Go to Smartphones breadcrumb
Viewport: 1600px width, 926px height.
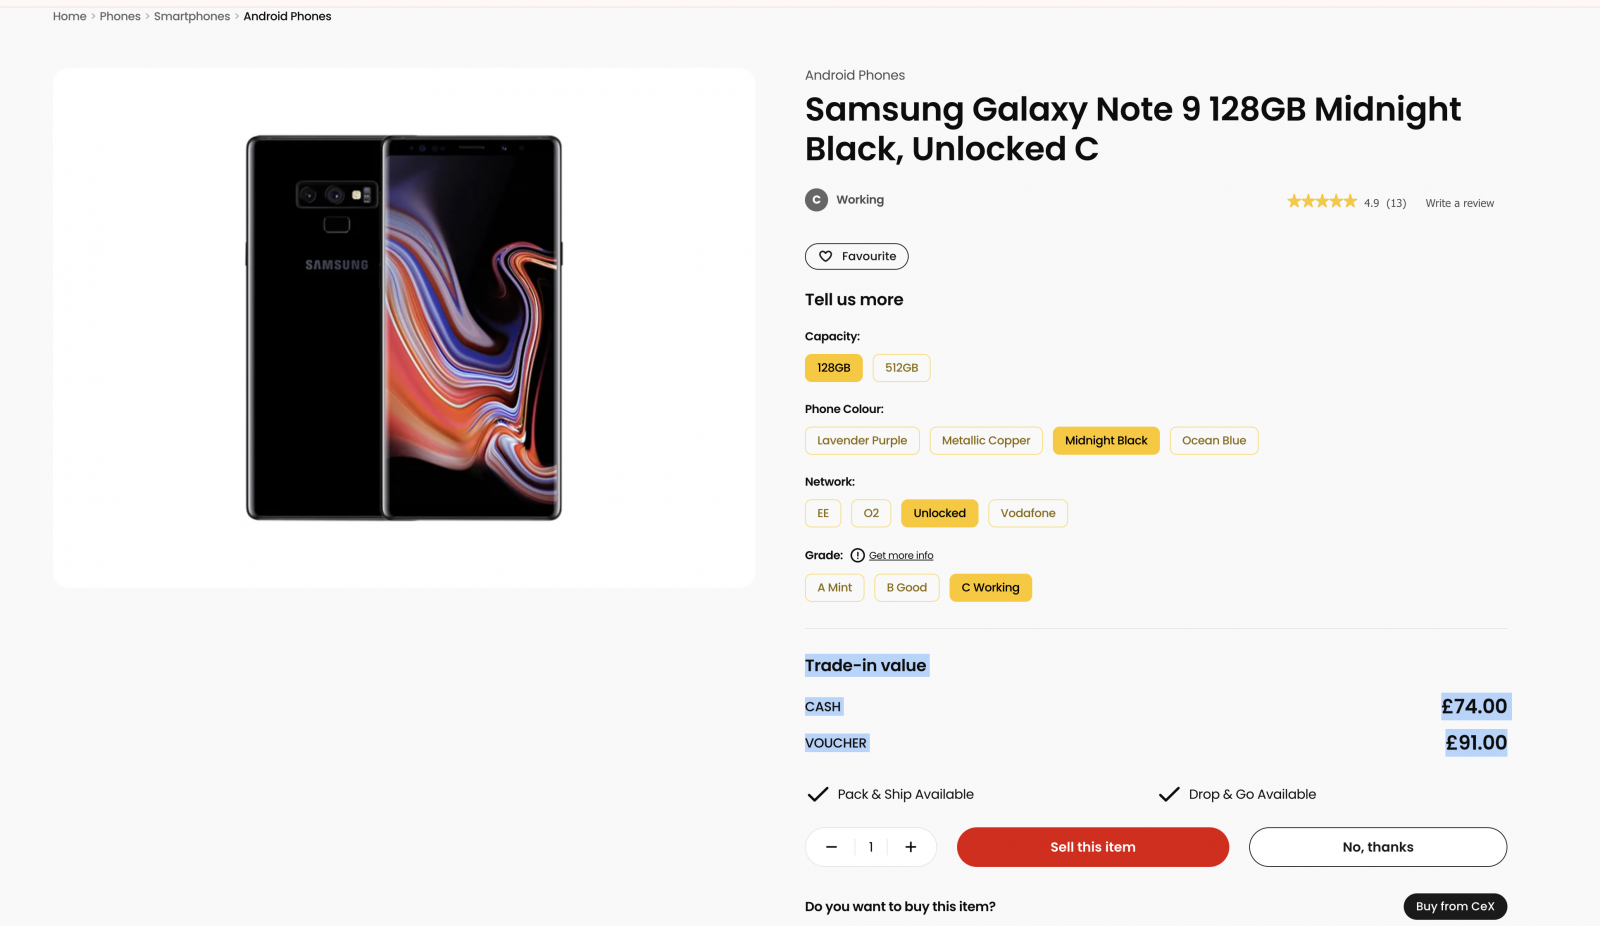[192, 17]
